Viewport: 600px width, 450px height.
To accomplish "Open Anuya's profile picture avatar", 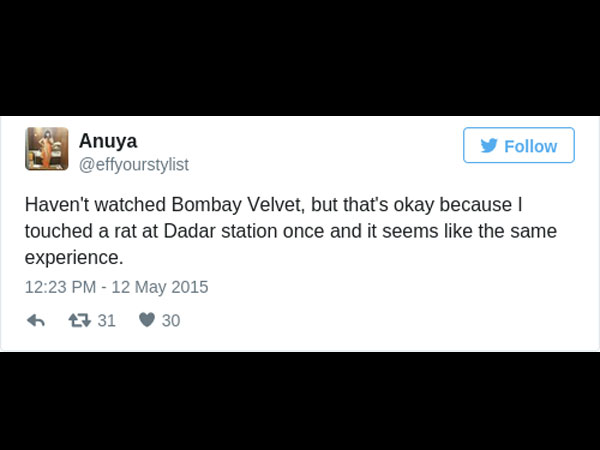I will 47,149.
